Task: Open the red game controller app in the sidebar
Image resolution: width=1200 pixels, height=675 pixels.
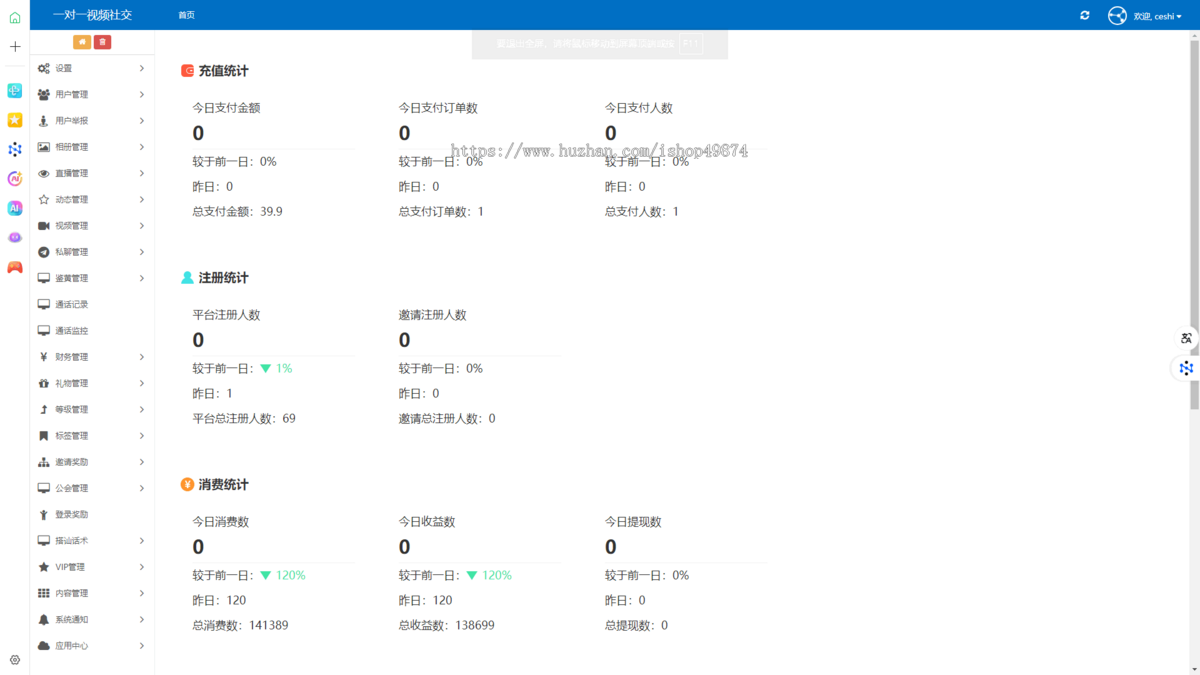Action: coord(15,267)
